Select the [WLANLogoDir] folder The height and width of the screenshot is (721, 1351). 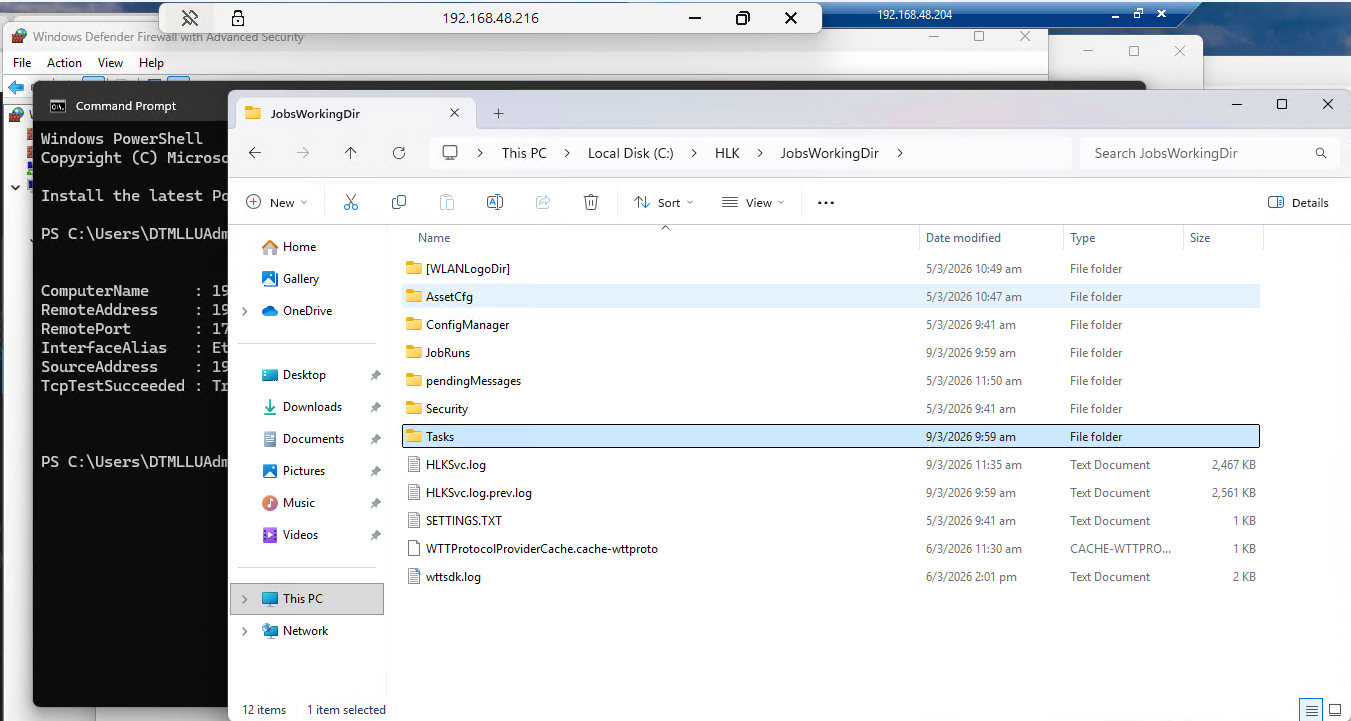point(830,269)
